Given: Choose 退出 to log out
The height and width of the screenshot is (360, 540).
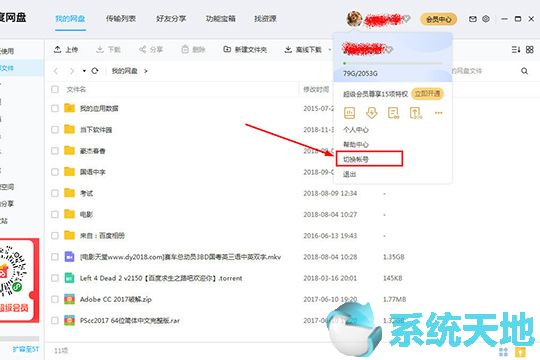Looking at the screenshot, I should point(350,174).
